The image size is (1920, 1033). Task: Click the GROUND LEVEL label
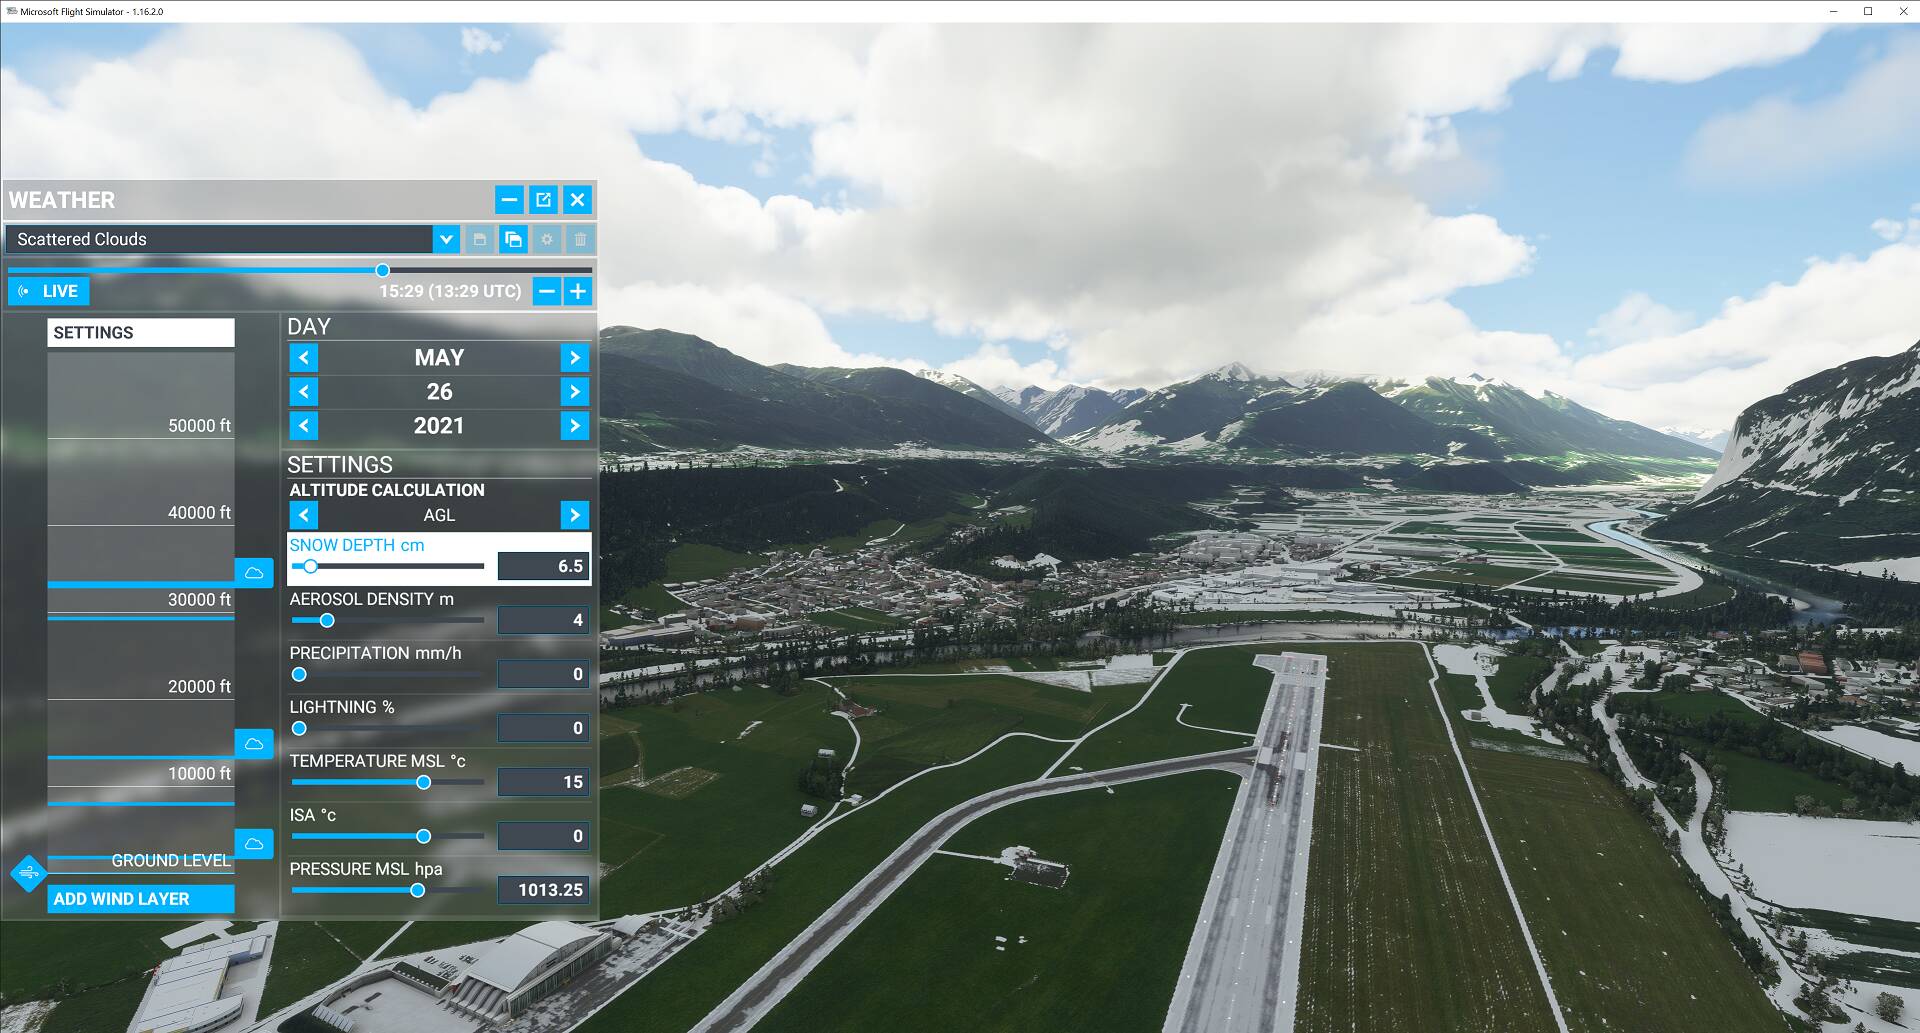tap(171, 861)
